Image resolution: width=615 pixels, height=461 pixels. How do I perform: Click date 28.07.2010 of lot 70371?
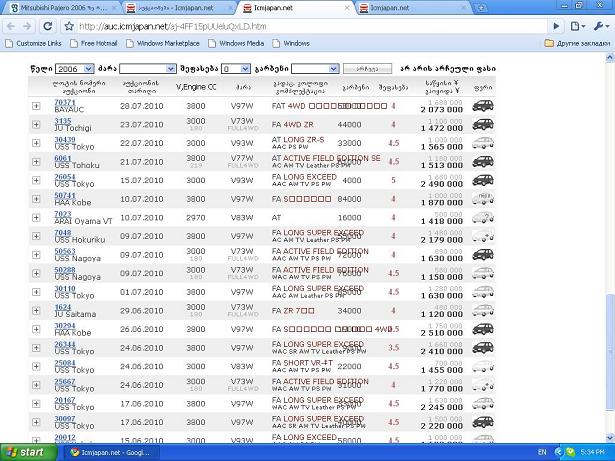click(142, 106)
